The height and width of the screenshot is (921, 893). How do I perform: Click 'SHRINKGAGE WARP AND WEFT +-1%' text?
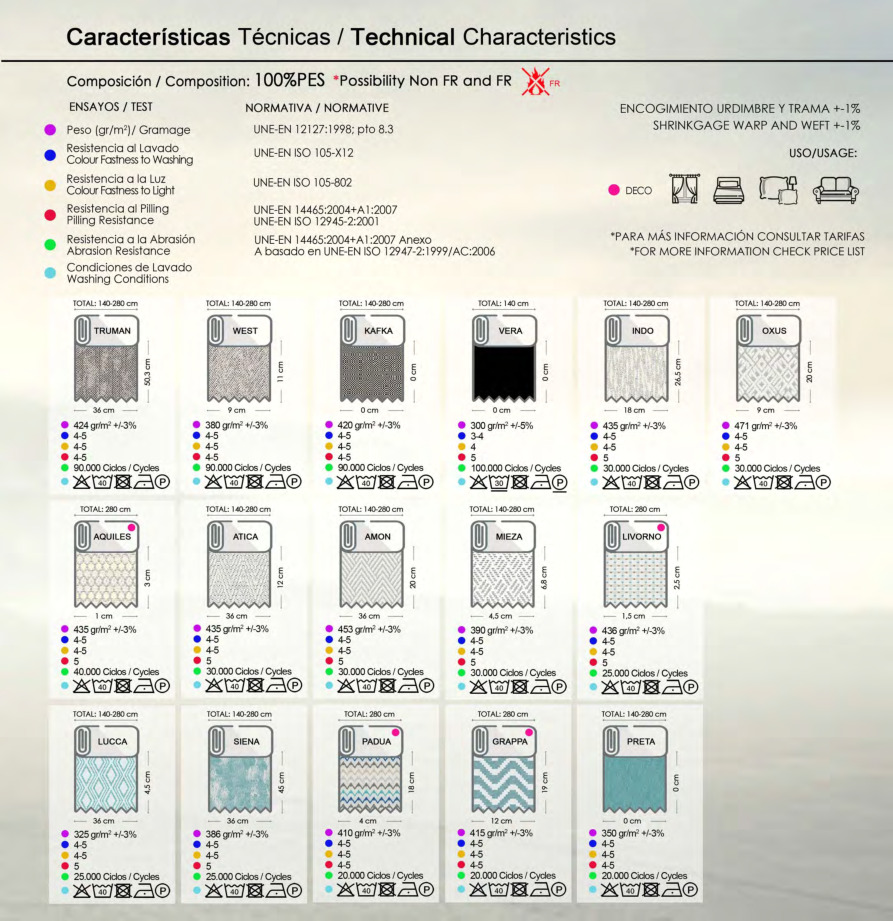pyautogui.click(x=757, y=125)
